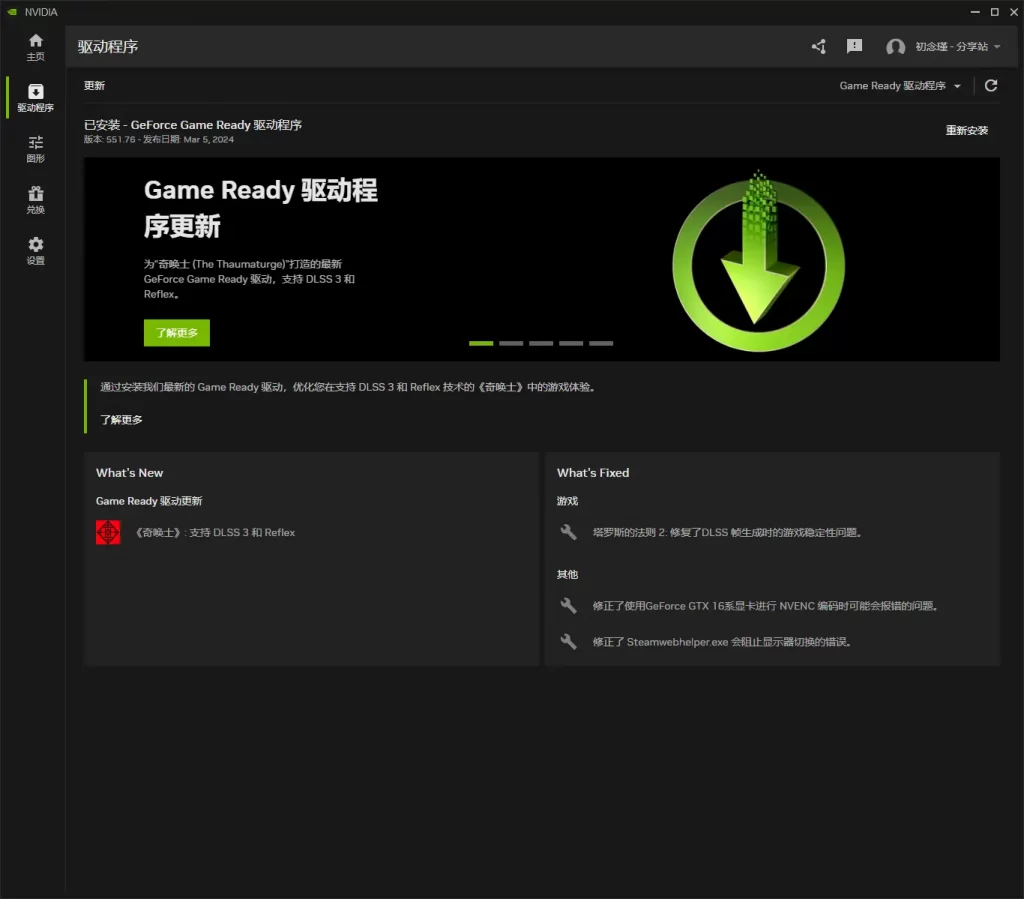Open the 了解更多 link under description
The height and width of the screenshot is (899, 1024).
coord(121,420)
